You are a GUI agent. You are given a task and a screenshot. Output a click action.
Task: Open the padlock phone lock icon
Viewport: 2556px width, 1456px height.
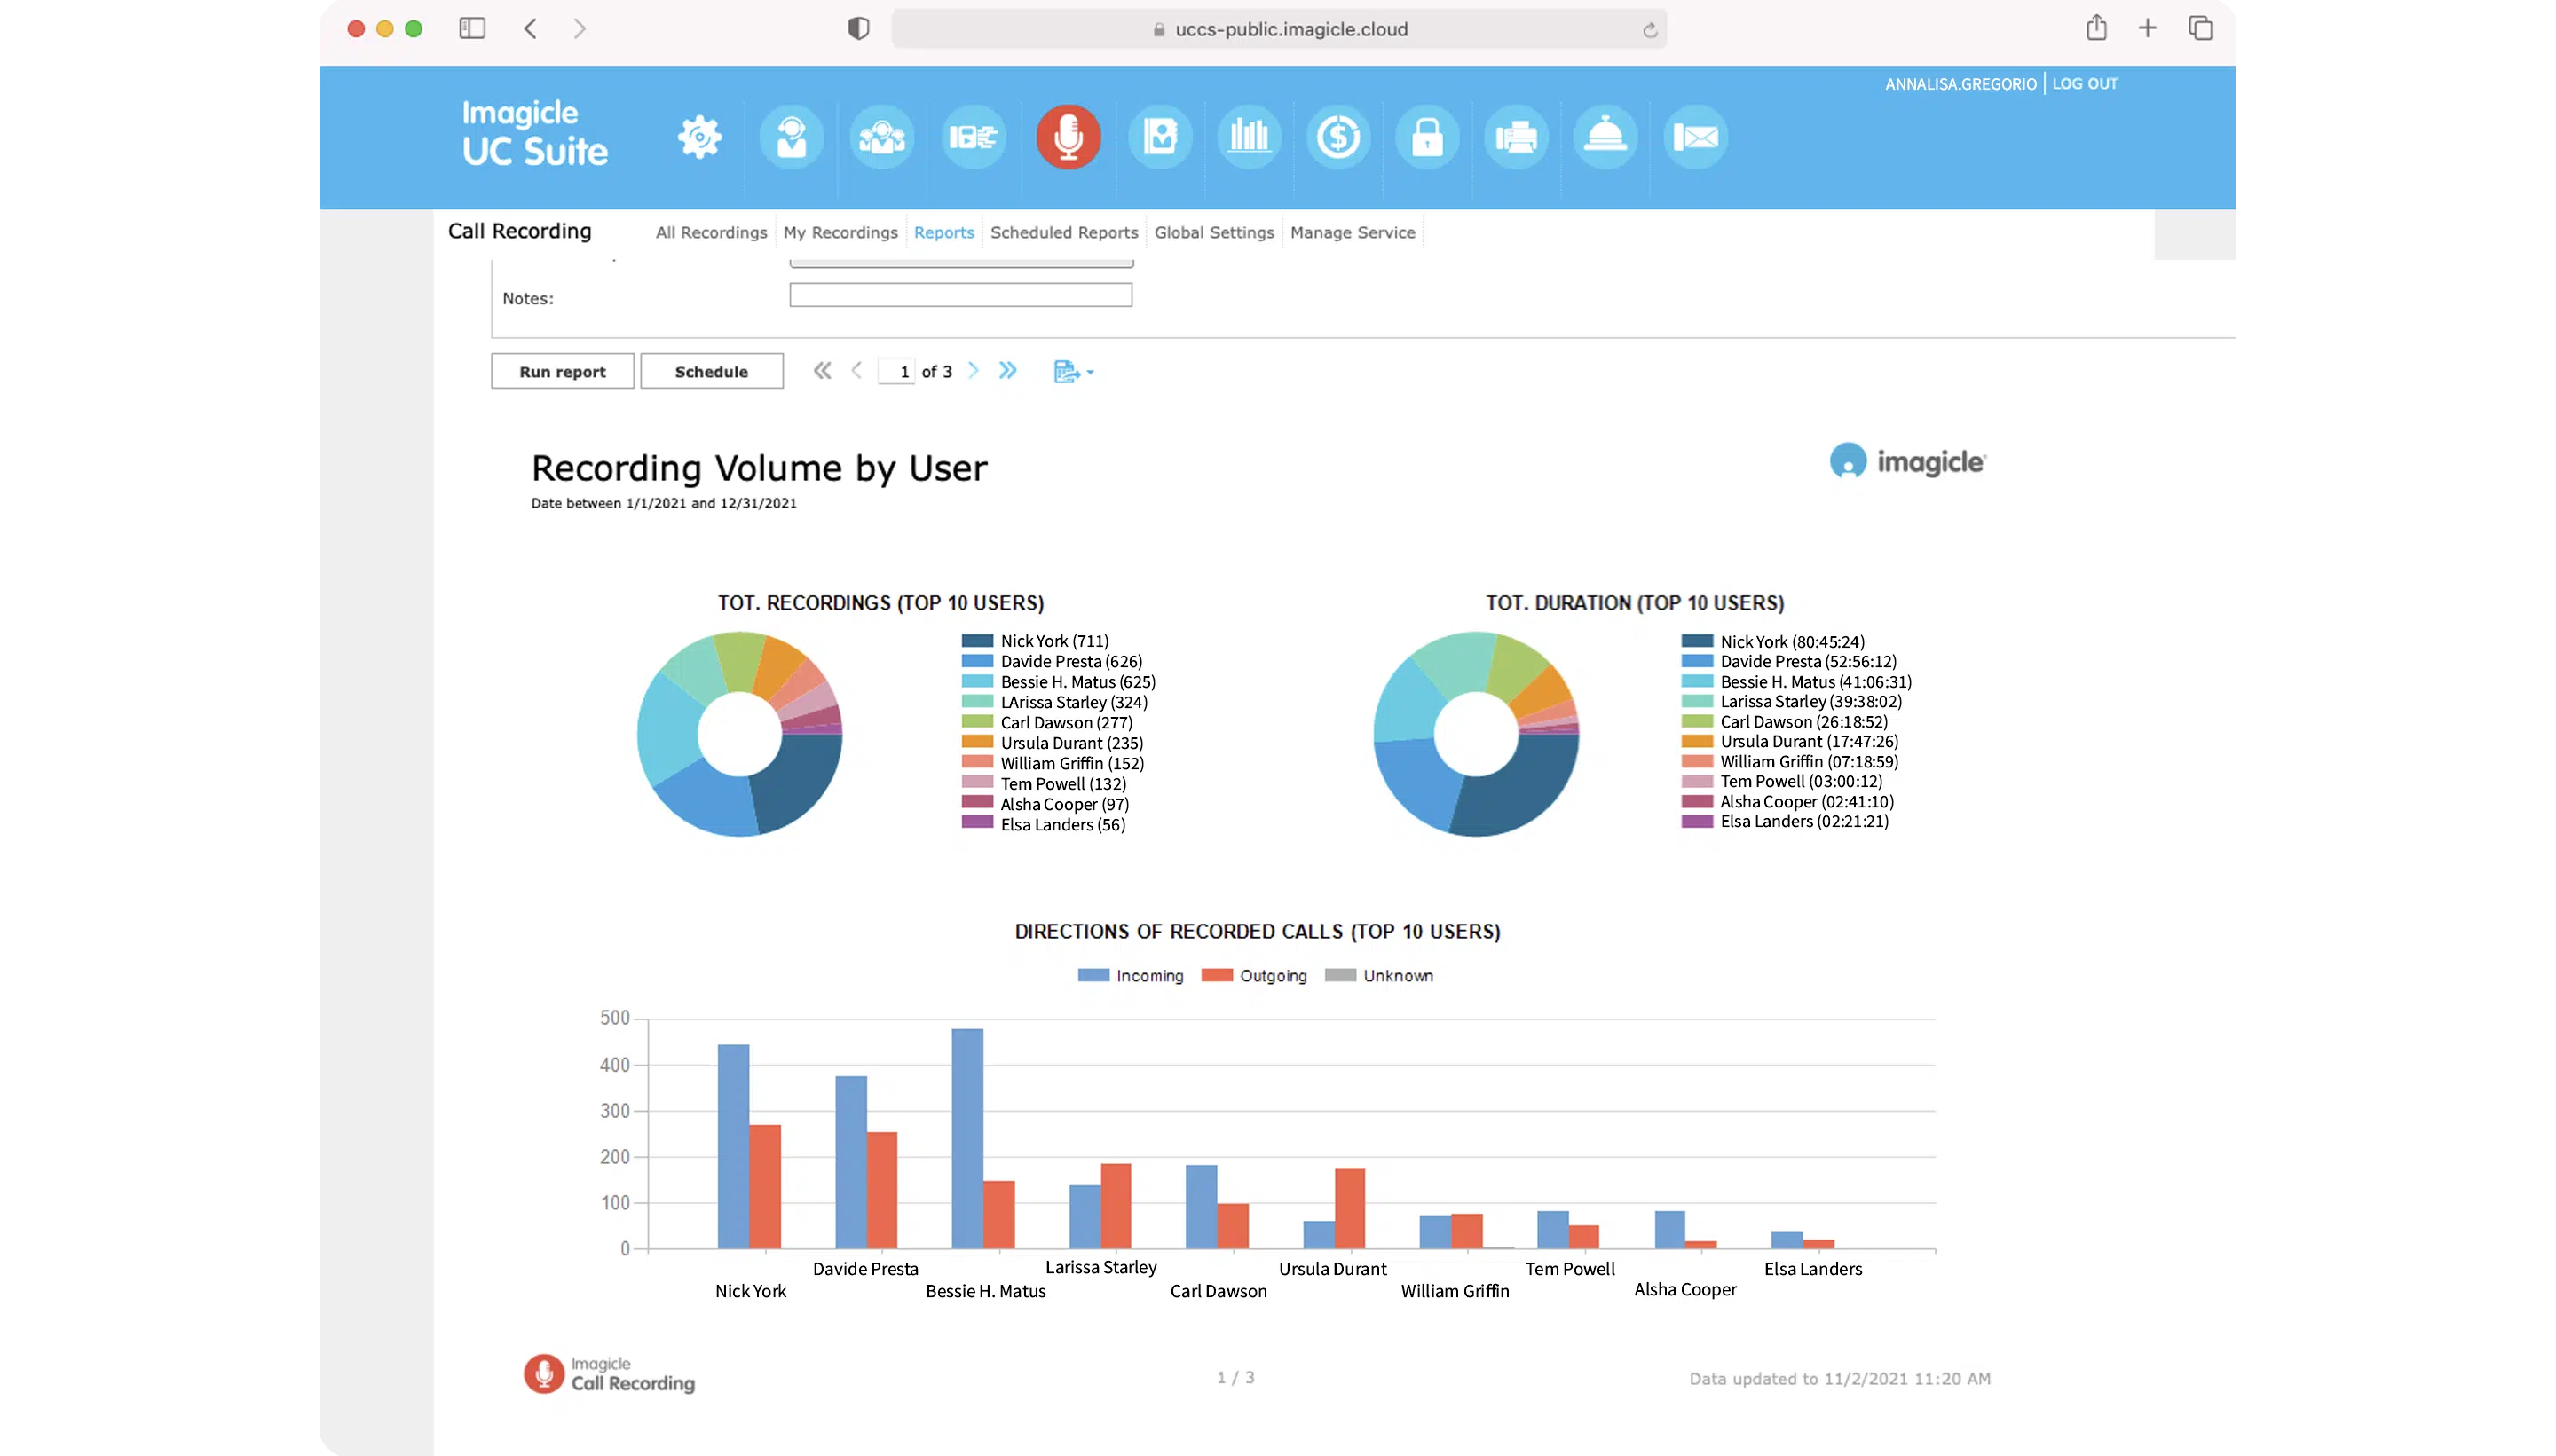coord(1427,137)
